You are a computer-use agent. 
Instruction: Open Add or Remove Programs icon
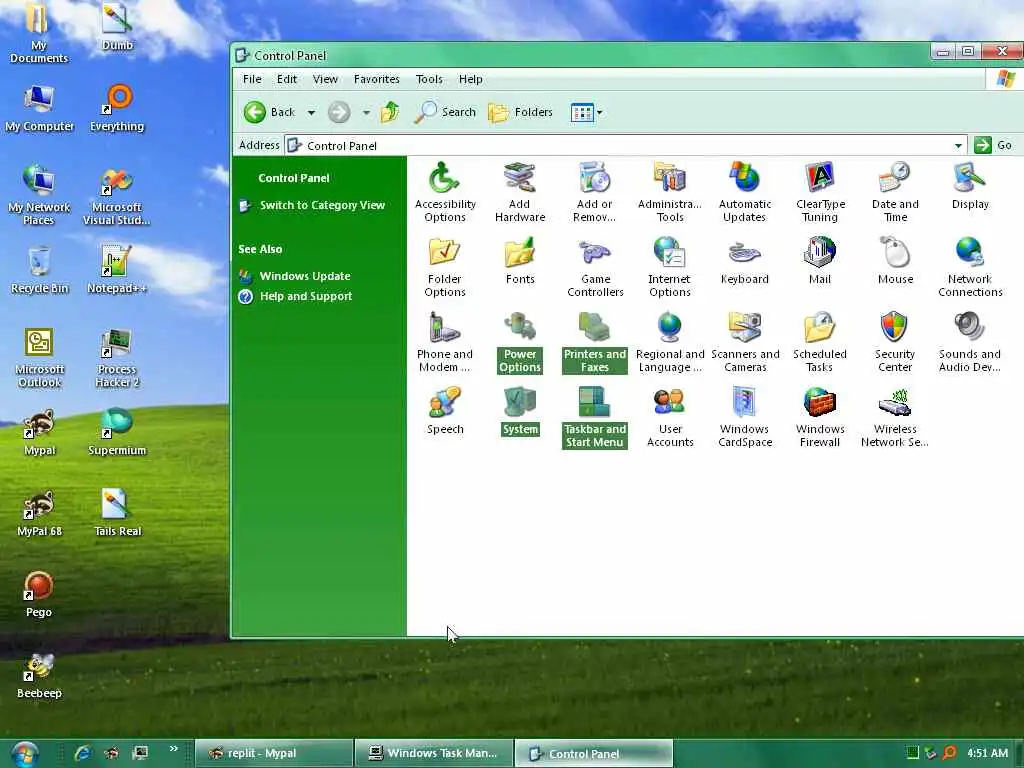[x=594, y=192]
